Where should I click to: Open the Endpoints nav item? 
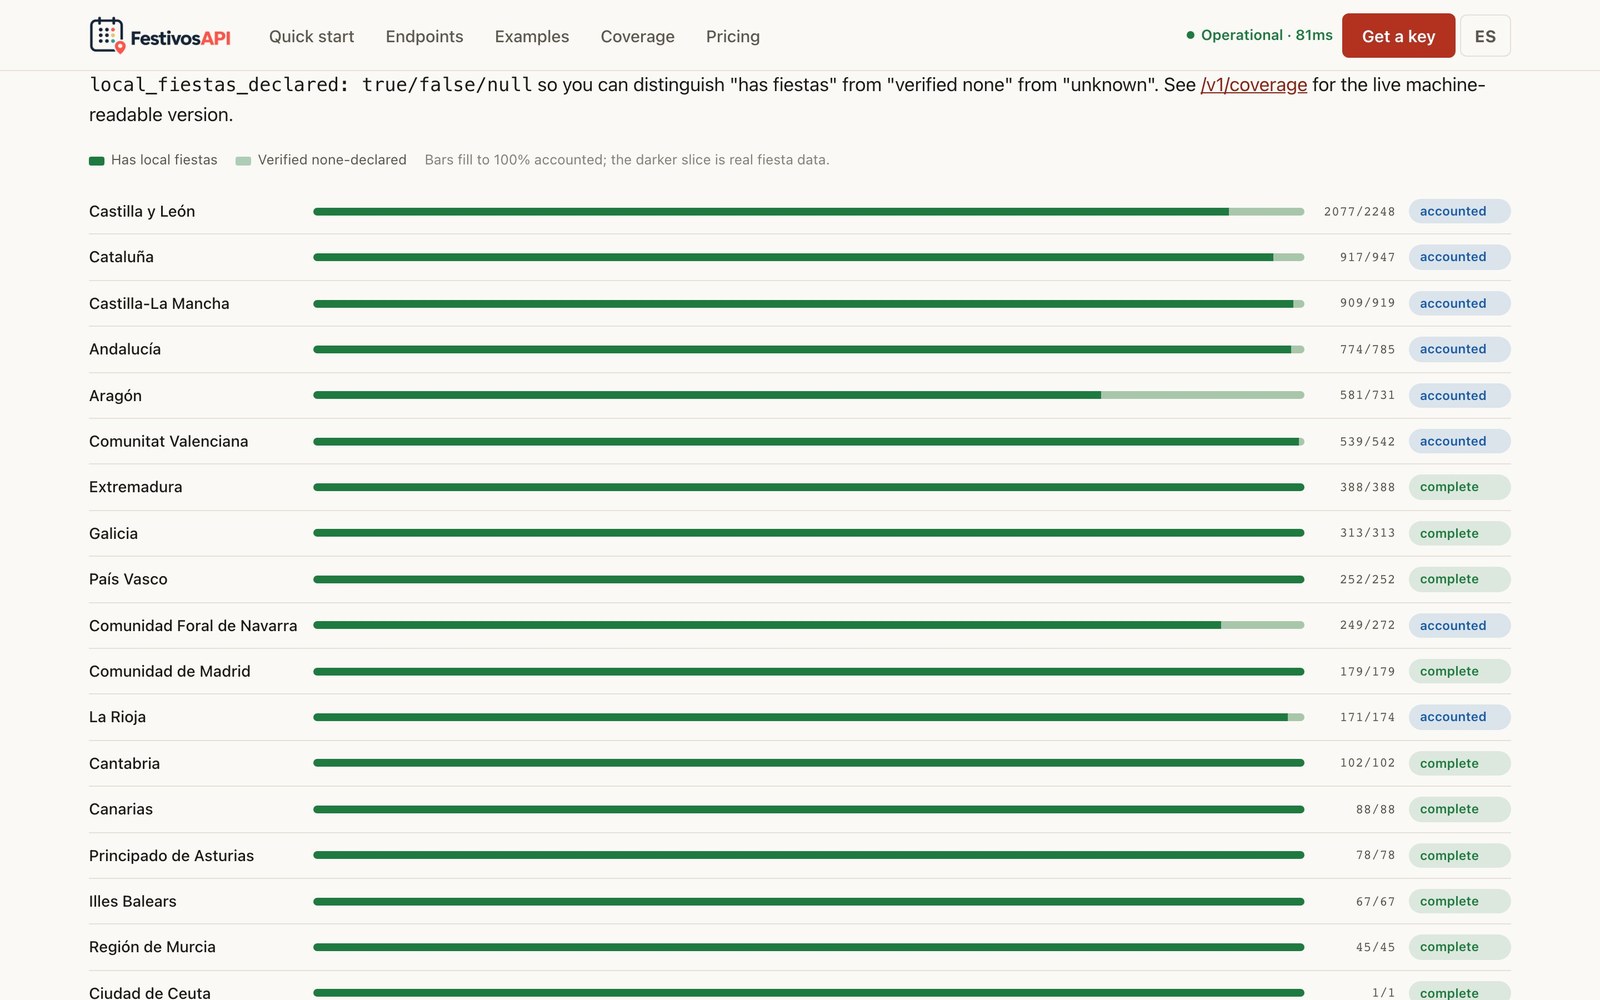point(424,36)
